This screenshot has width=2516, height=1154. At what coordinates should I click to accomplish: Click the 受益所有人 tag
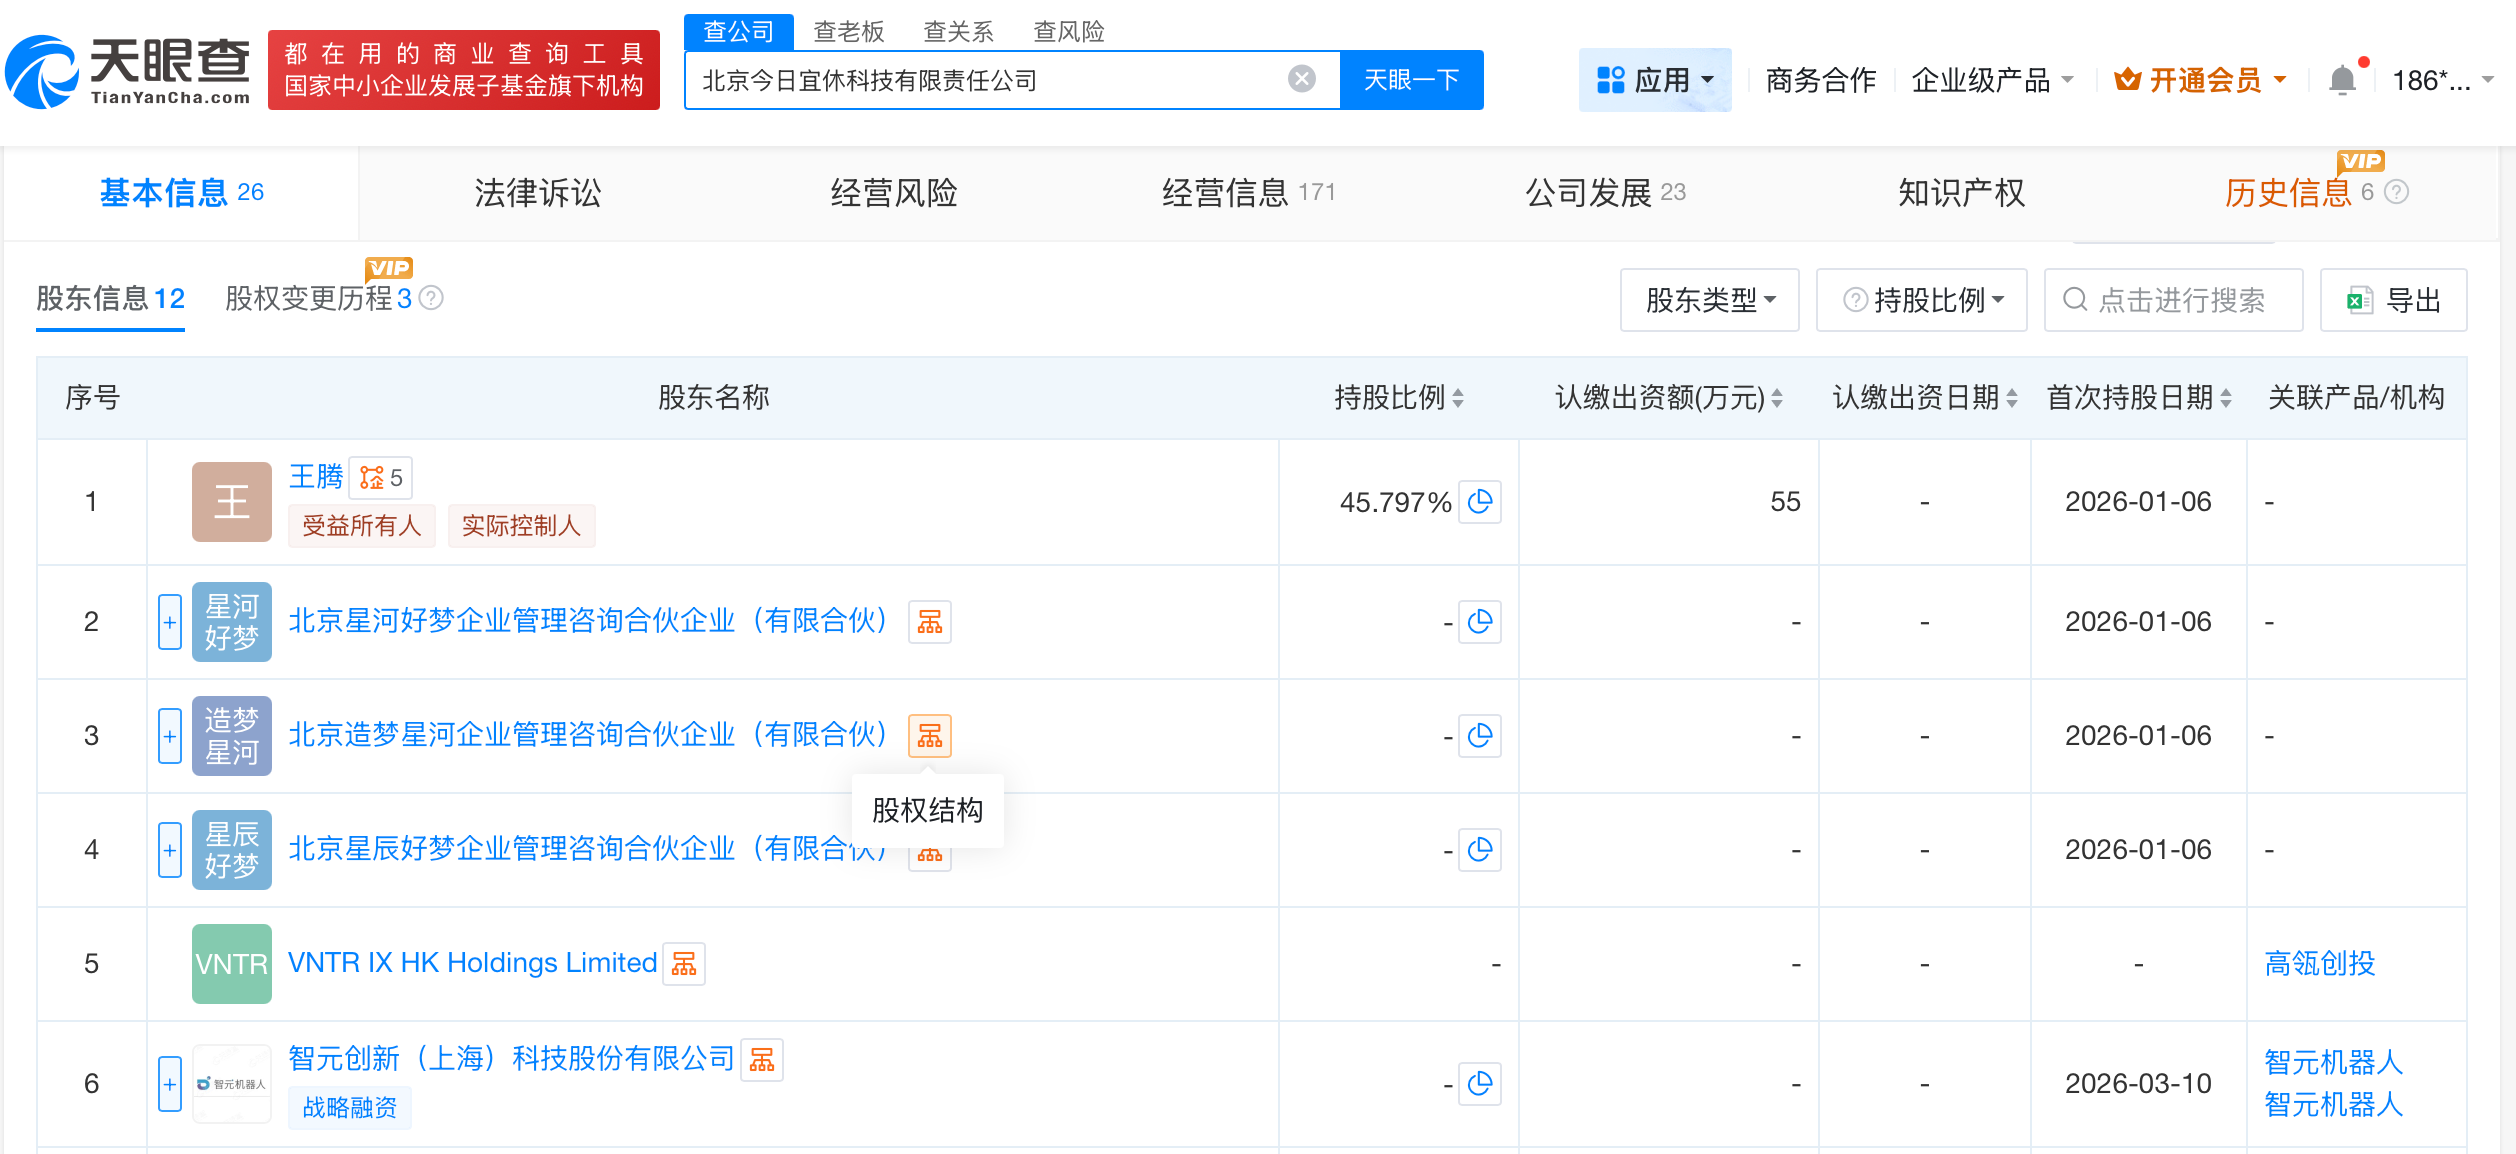(x=362, y=526)
